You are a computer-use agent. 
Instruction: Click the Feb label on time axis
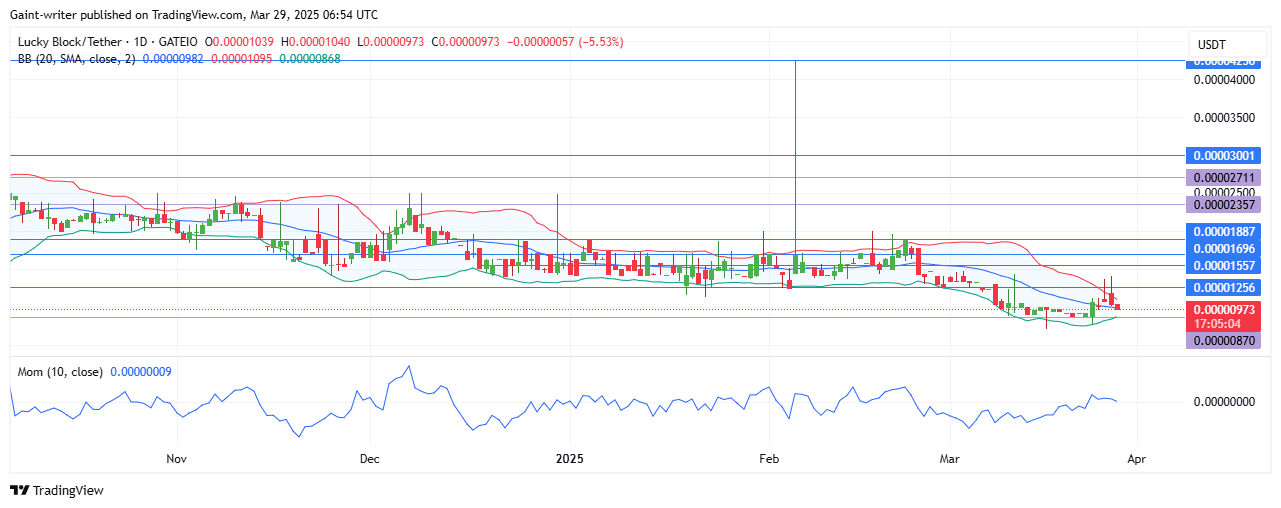768,459
